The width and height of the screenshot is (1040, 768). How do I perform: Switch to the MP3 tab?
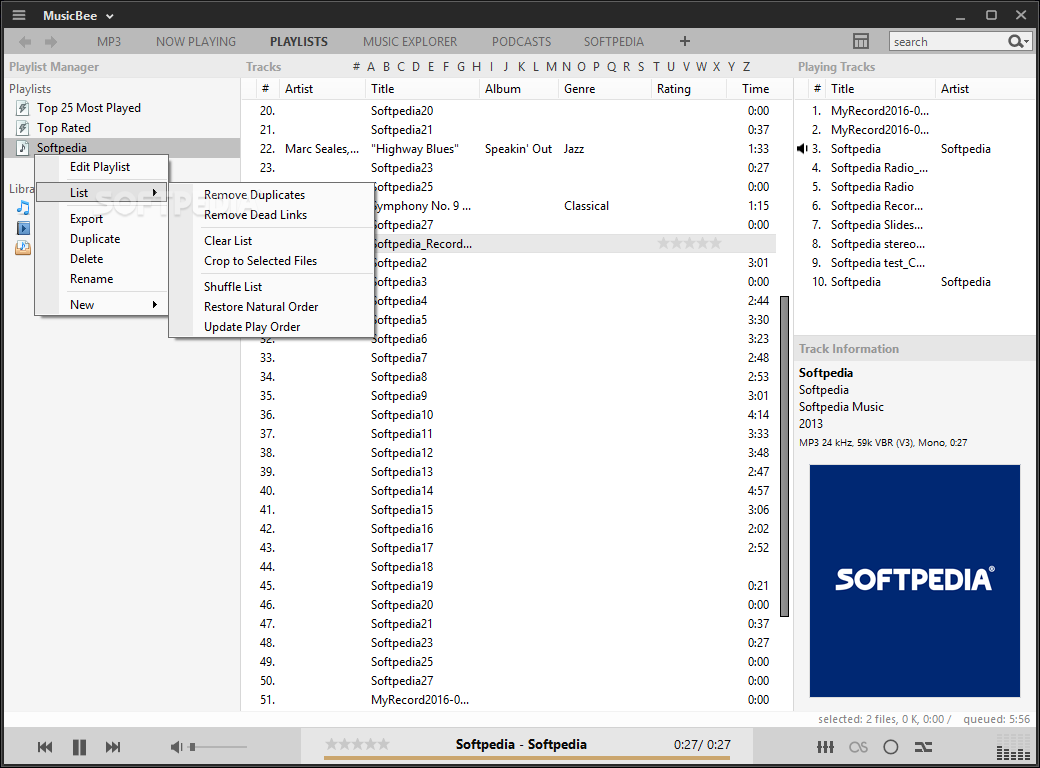click(109, 42)
